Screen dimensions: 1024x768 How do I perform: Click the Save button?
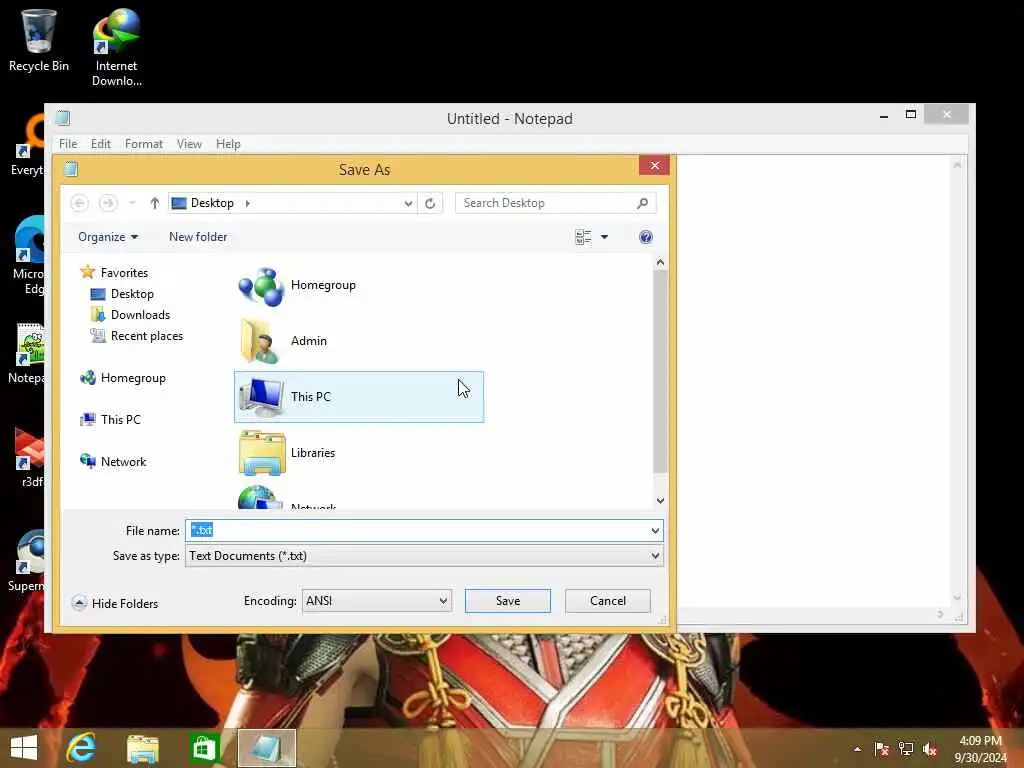pos(507,601)
